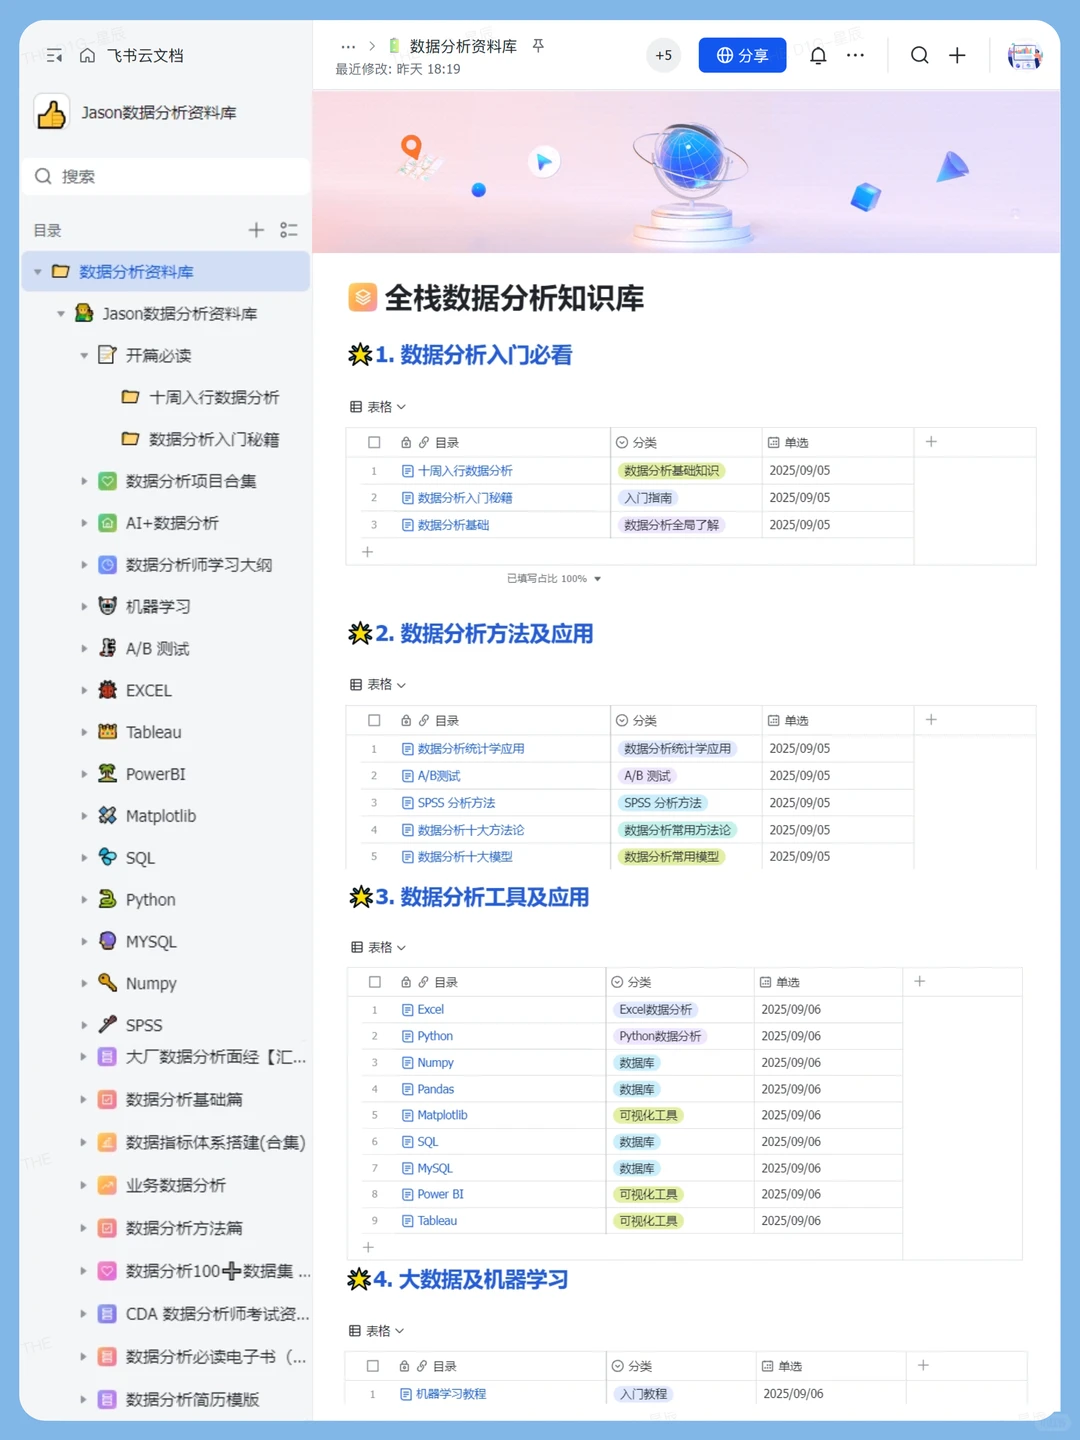This screenshot has height=1440, width=1080.
Task: Open the 表格 view dropdown in section 3
Action: 379,947
